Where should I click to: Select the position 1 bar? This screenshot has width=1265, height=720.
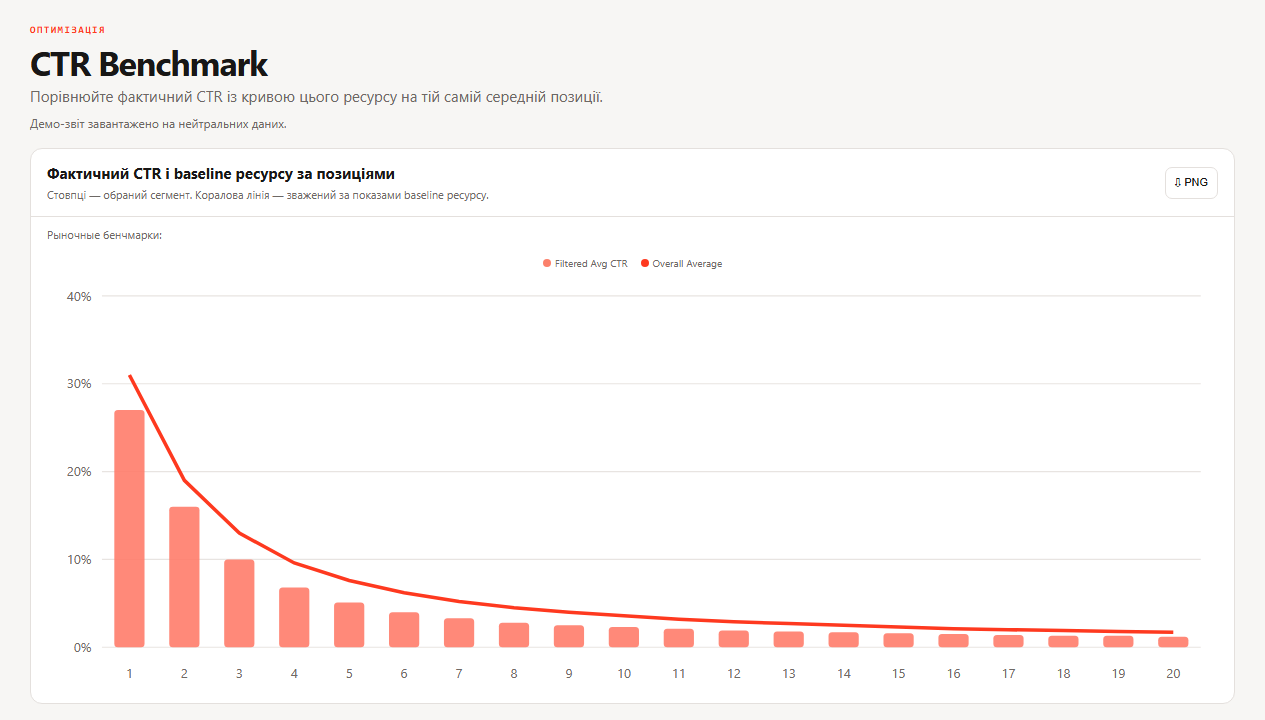[x=129, y=528]
